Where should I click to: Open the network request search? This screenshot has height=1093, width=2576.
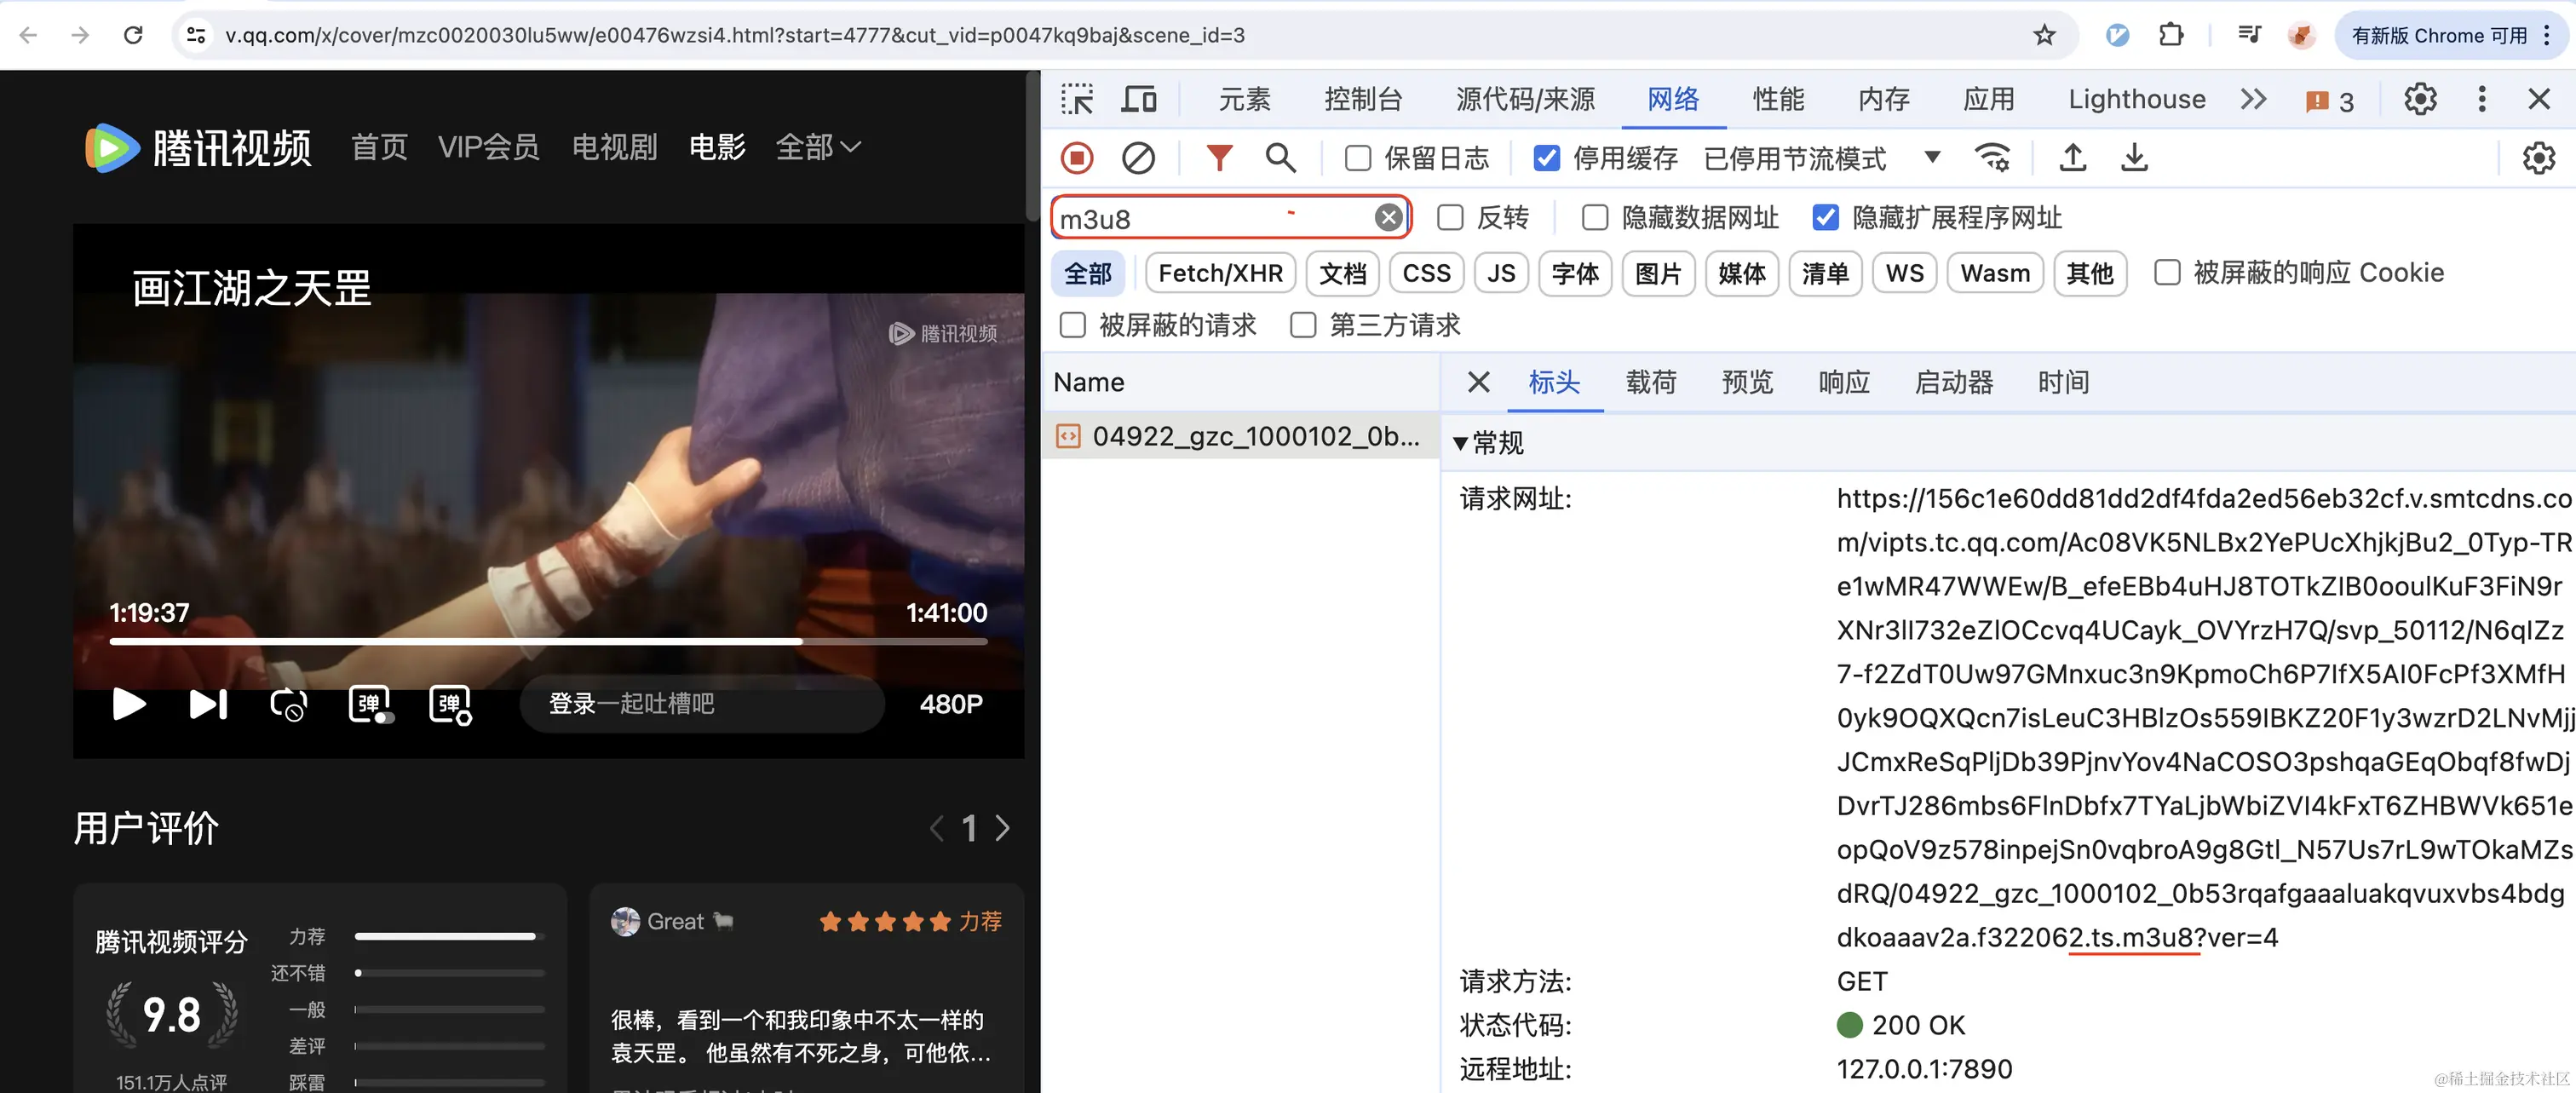tap(1281, 158)
